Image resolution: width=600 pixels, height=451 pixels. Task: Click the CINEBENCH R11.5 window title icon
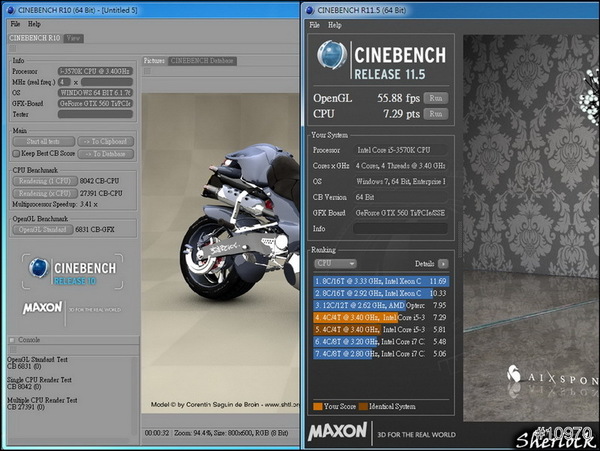(x=311, y=8)
